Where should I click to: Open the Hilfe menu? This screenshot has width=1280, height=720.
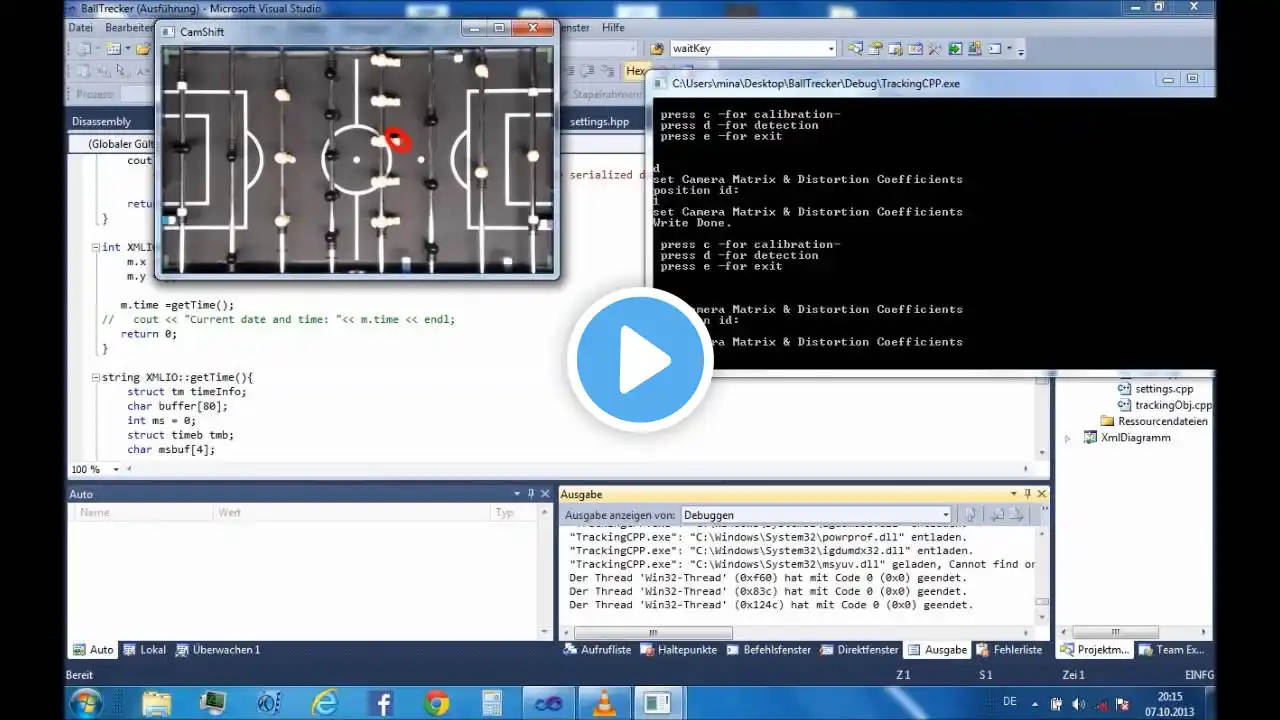(x=613, y=28)
